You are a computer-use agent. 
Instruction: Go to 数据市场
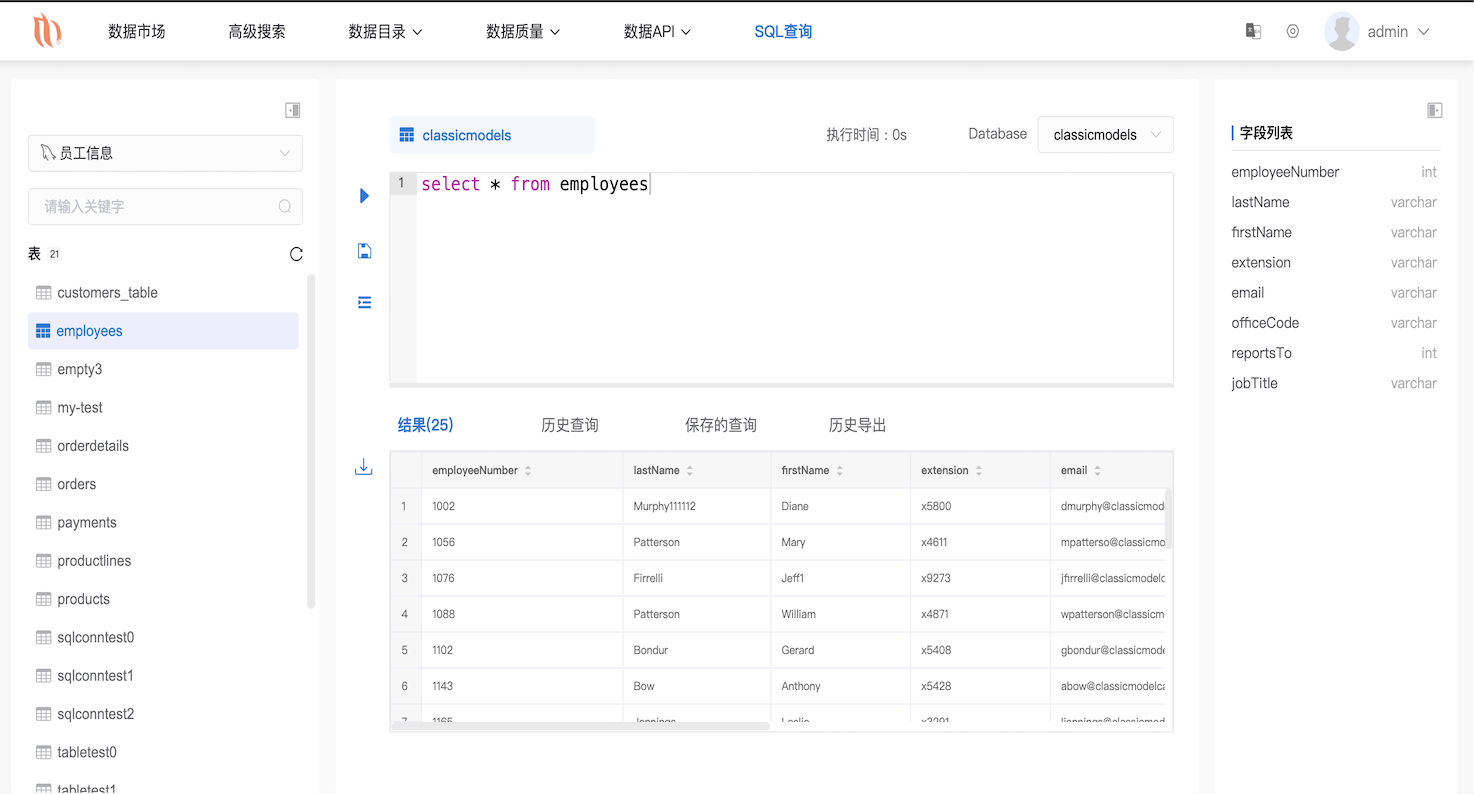click(x=137, y=32)
